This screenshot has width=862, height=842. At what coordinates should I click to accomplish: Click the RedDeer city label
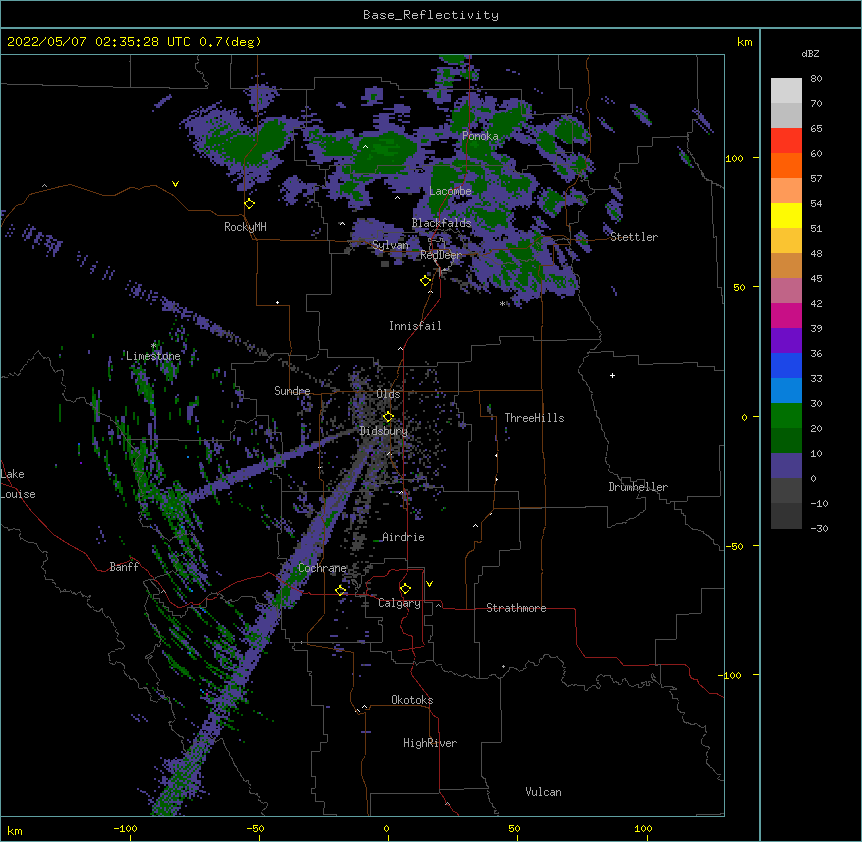tap(441, 255)
